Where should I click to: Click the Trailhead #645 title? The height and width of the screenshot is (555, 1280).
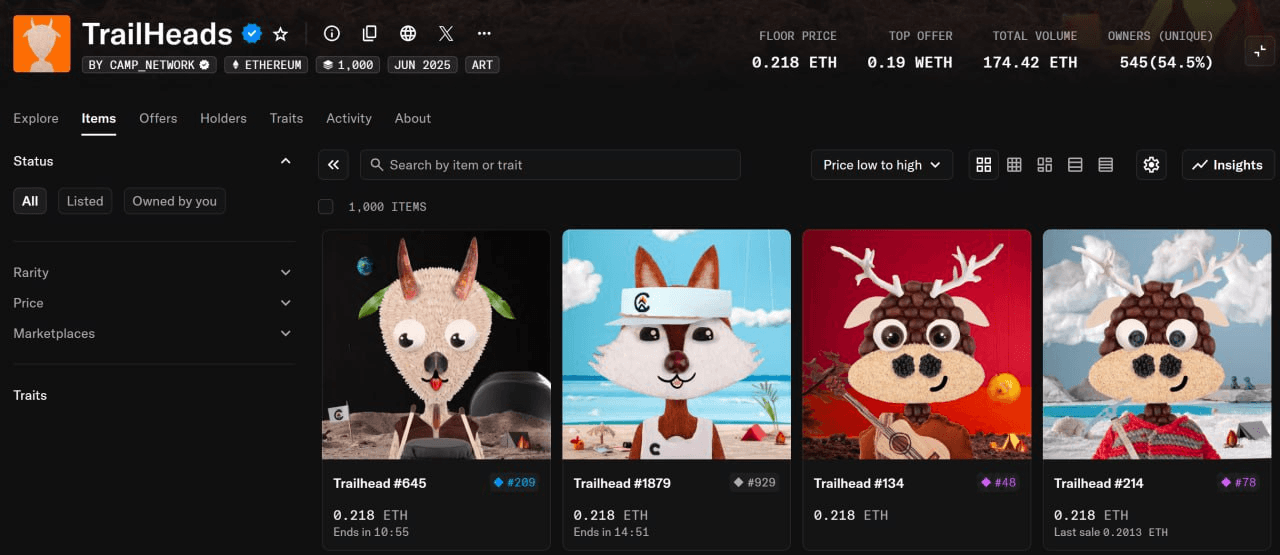tap(380, 483)
